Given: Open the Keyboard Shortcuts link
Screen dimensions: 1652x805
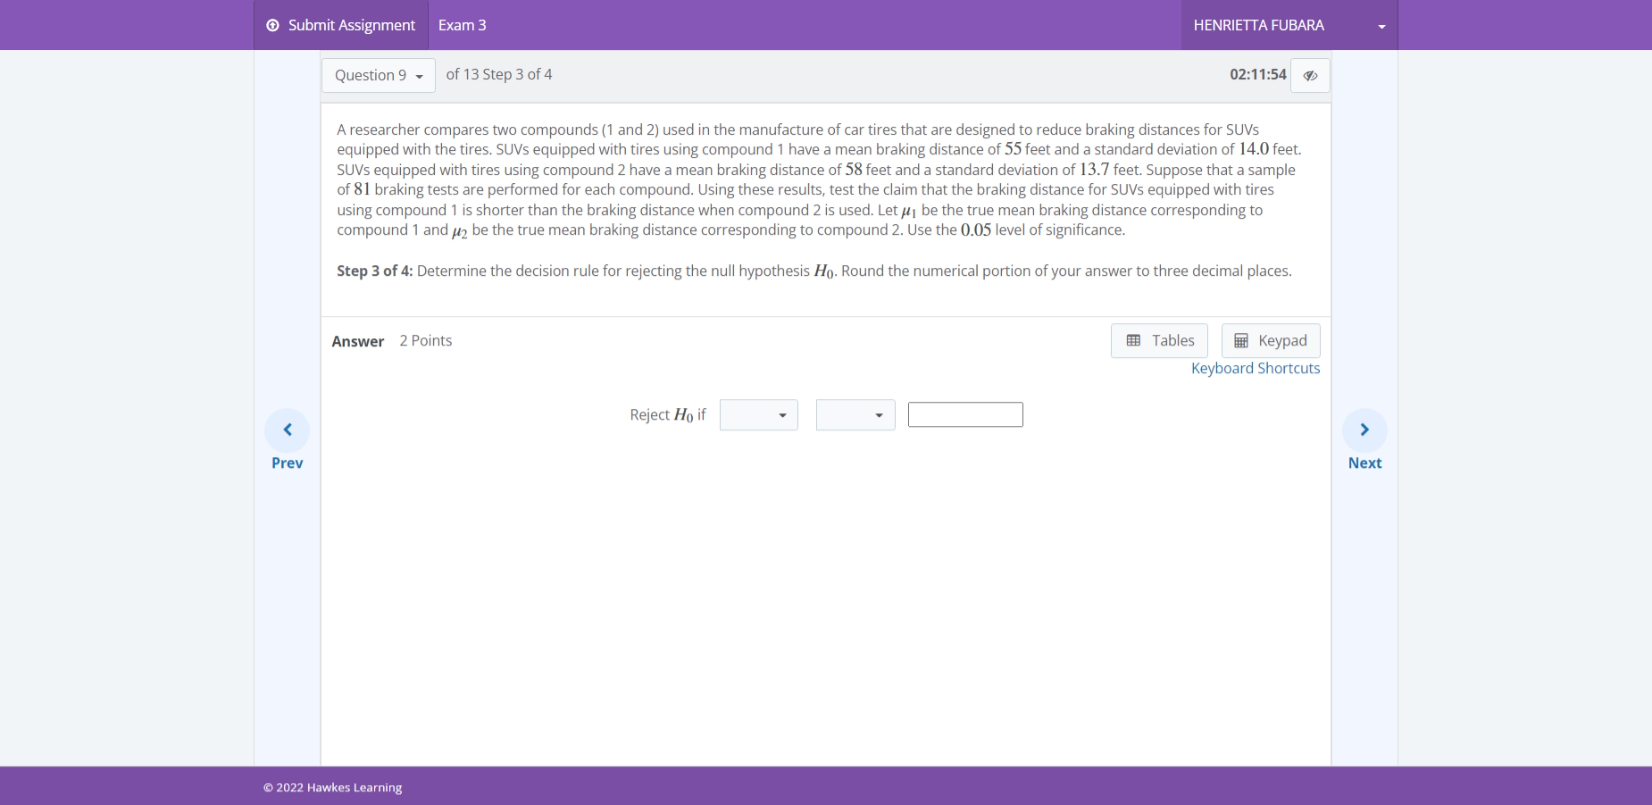Looking at the screenshot, I should pyautogui.click(x=1255, y=369).
